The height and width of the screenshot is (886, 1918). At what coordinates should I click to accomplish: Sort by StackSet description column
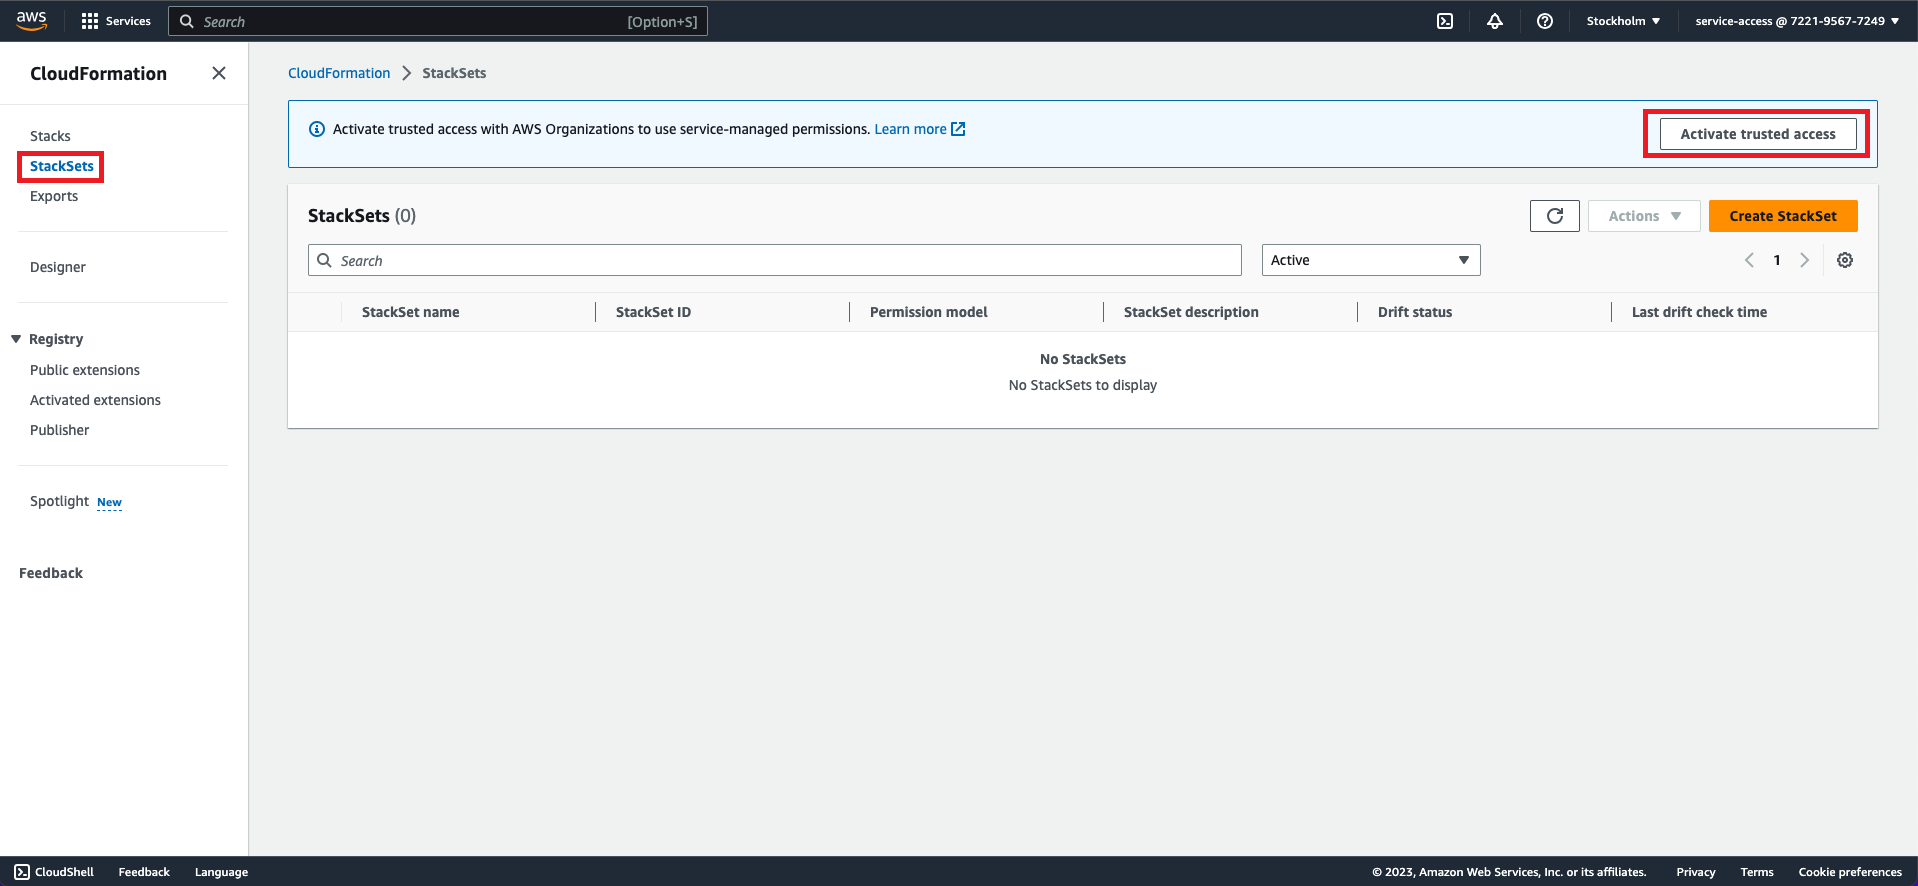click(1191, 312)
